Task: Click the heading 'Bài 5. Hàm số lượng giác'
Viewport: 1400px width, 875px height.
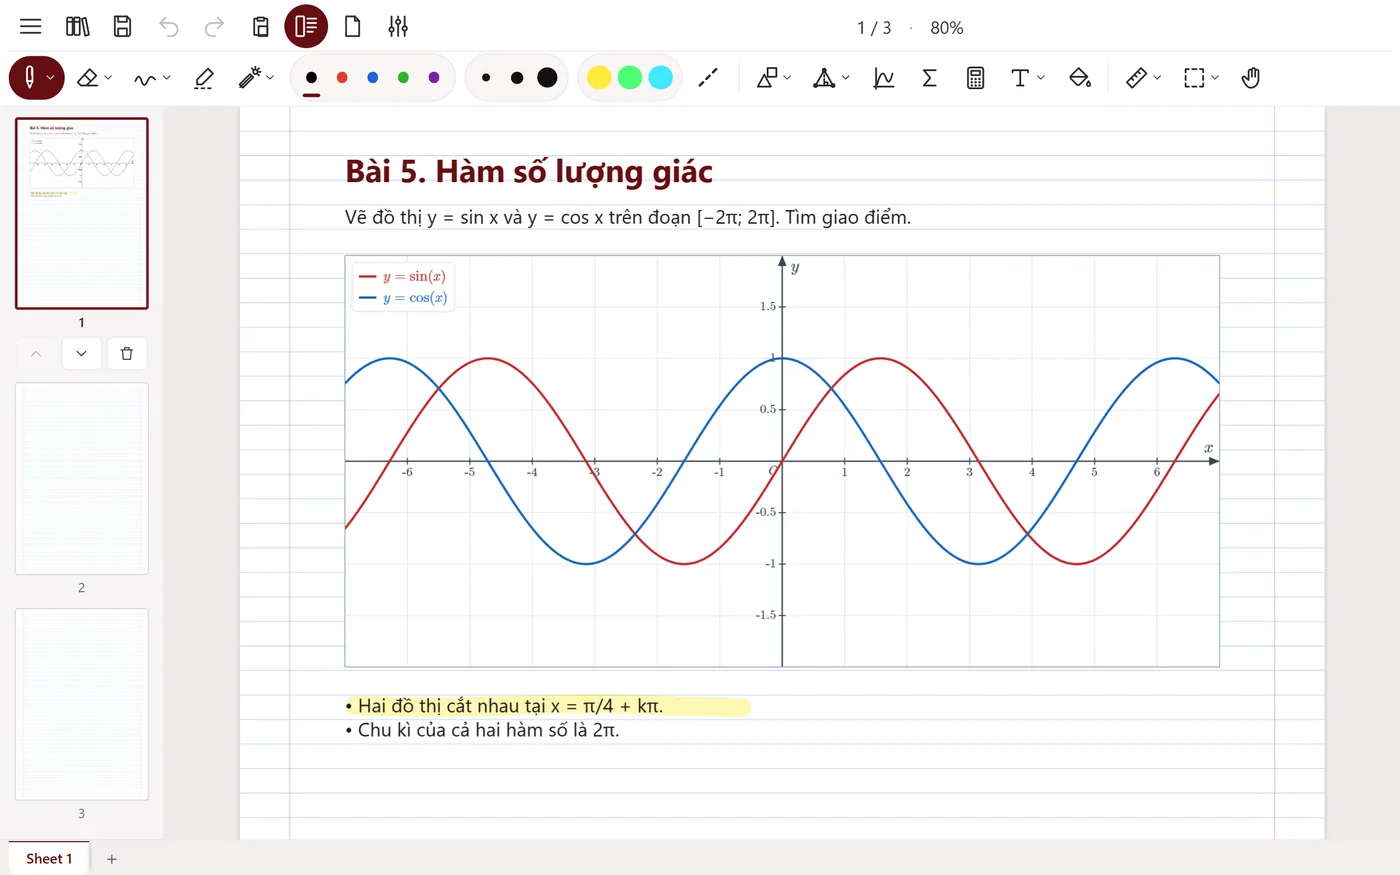Action: tap(529, 172)
